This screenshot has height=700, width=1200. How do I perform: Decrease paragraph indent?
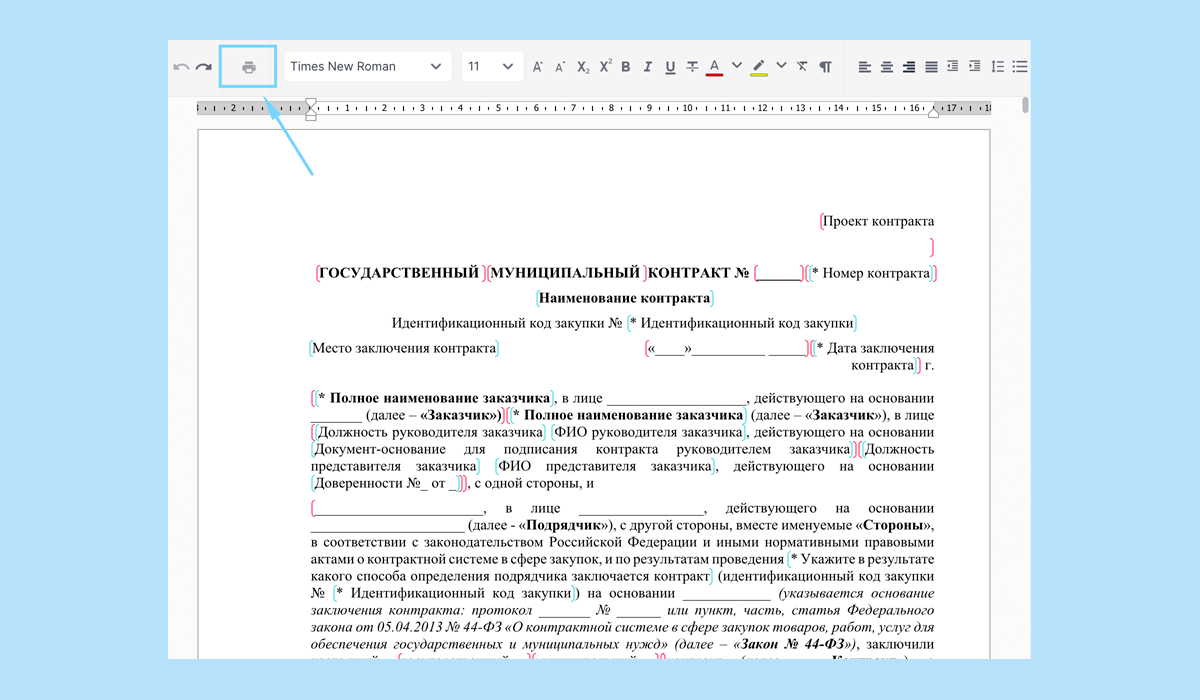(x=952, y=67)
